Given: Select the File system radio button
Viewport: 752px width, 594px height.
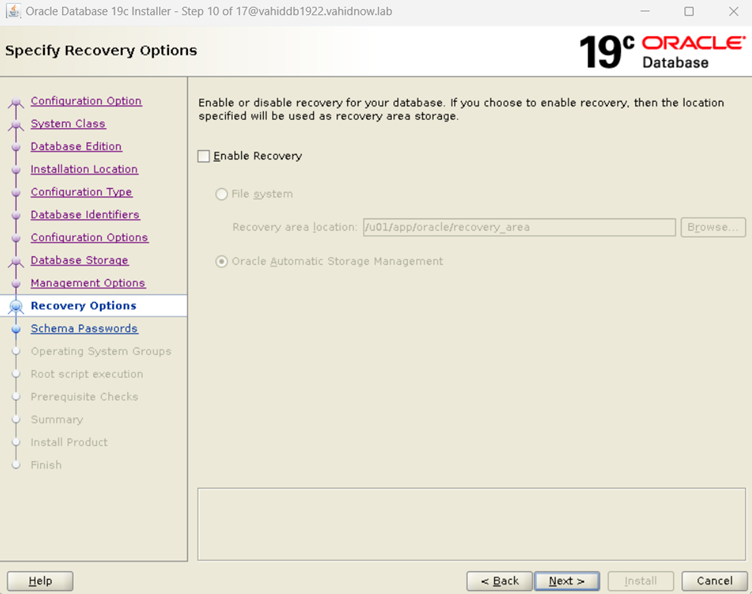Looking at the screenshot, I should coord(222,194).
